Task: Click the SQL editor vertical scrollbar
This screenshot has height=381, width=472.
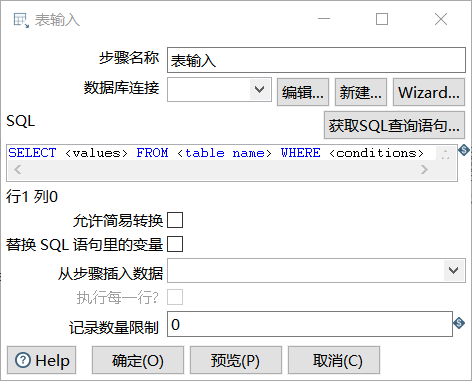Action: 446,153
